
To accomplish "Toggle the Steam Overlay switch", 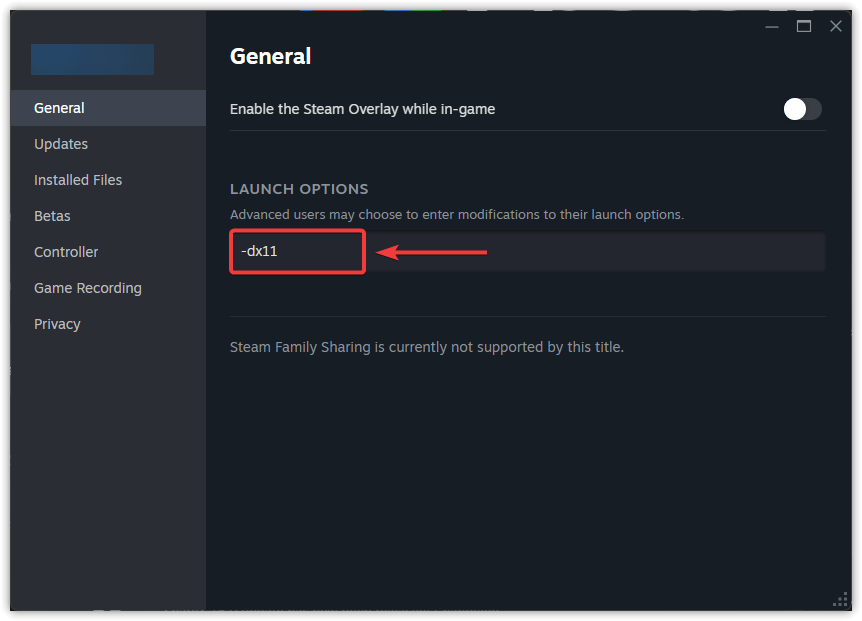I will 802,109.
